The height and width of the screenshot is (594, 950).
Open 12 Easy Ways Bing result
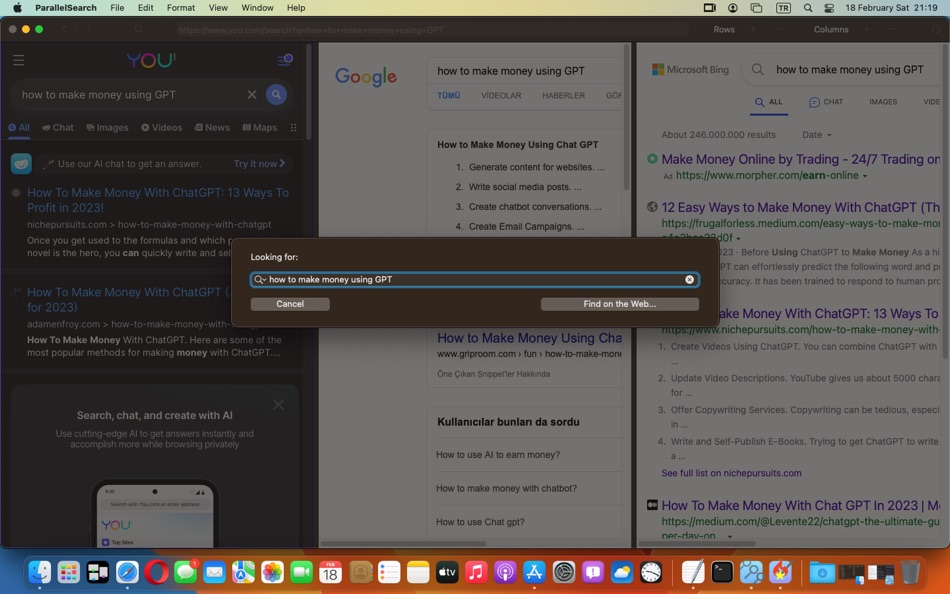click(x=800, y=207)
